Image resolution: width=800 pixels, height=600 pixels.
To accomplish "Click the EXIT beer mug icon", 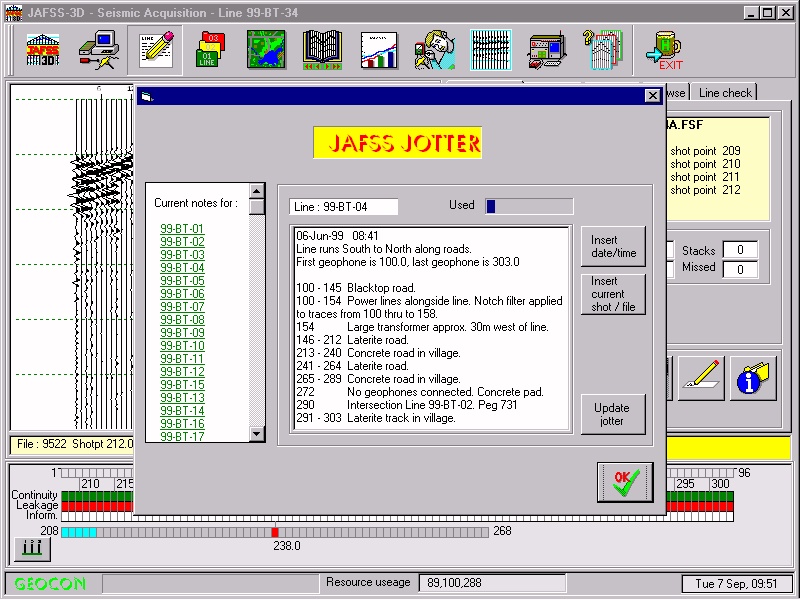I will [664, 50].
